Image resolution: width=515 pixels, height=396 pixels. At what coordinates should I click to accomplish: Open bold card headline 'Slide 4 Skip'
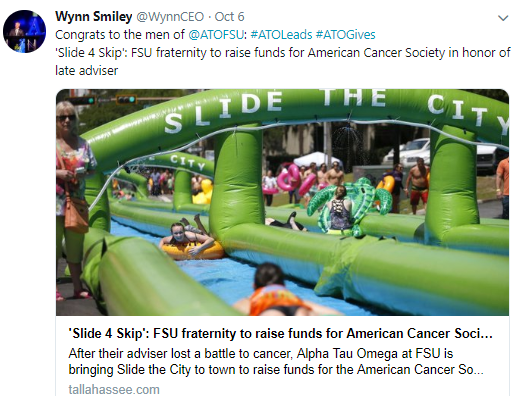pyautogui.click(x=280, y=334)
